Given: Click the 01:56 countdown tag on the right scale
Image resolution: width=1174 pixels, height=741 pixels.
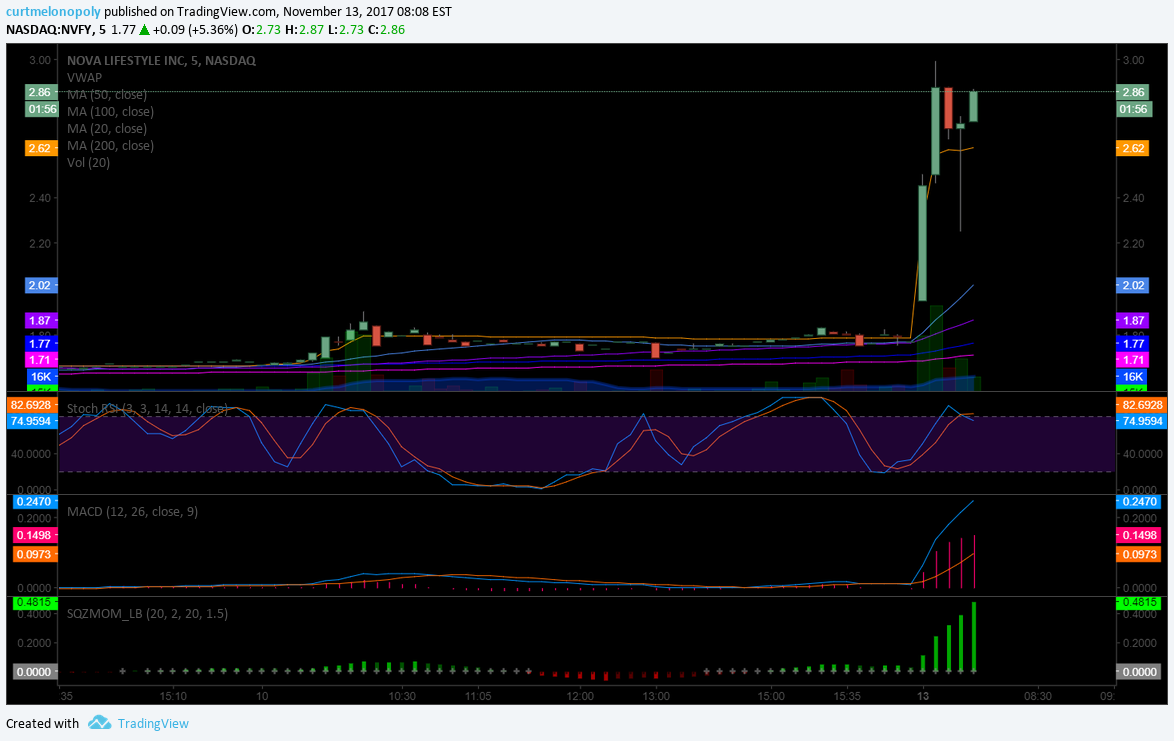Looking at the screenshot, I should point(1133,109).
